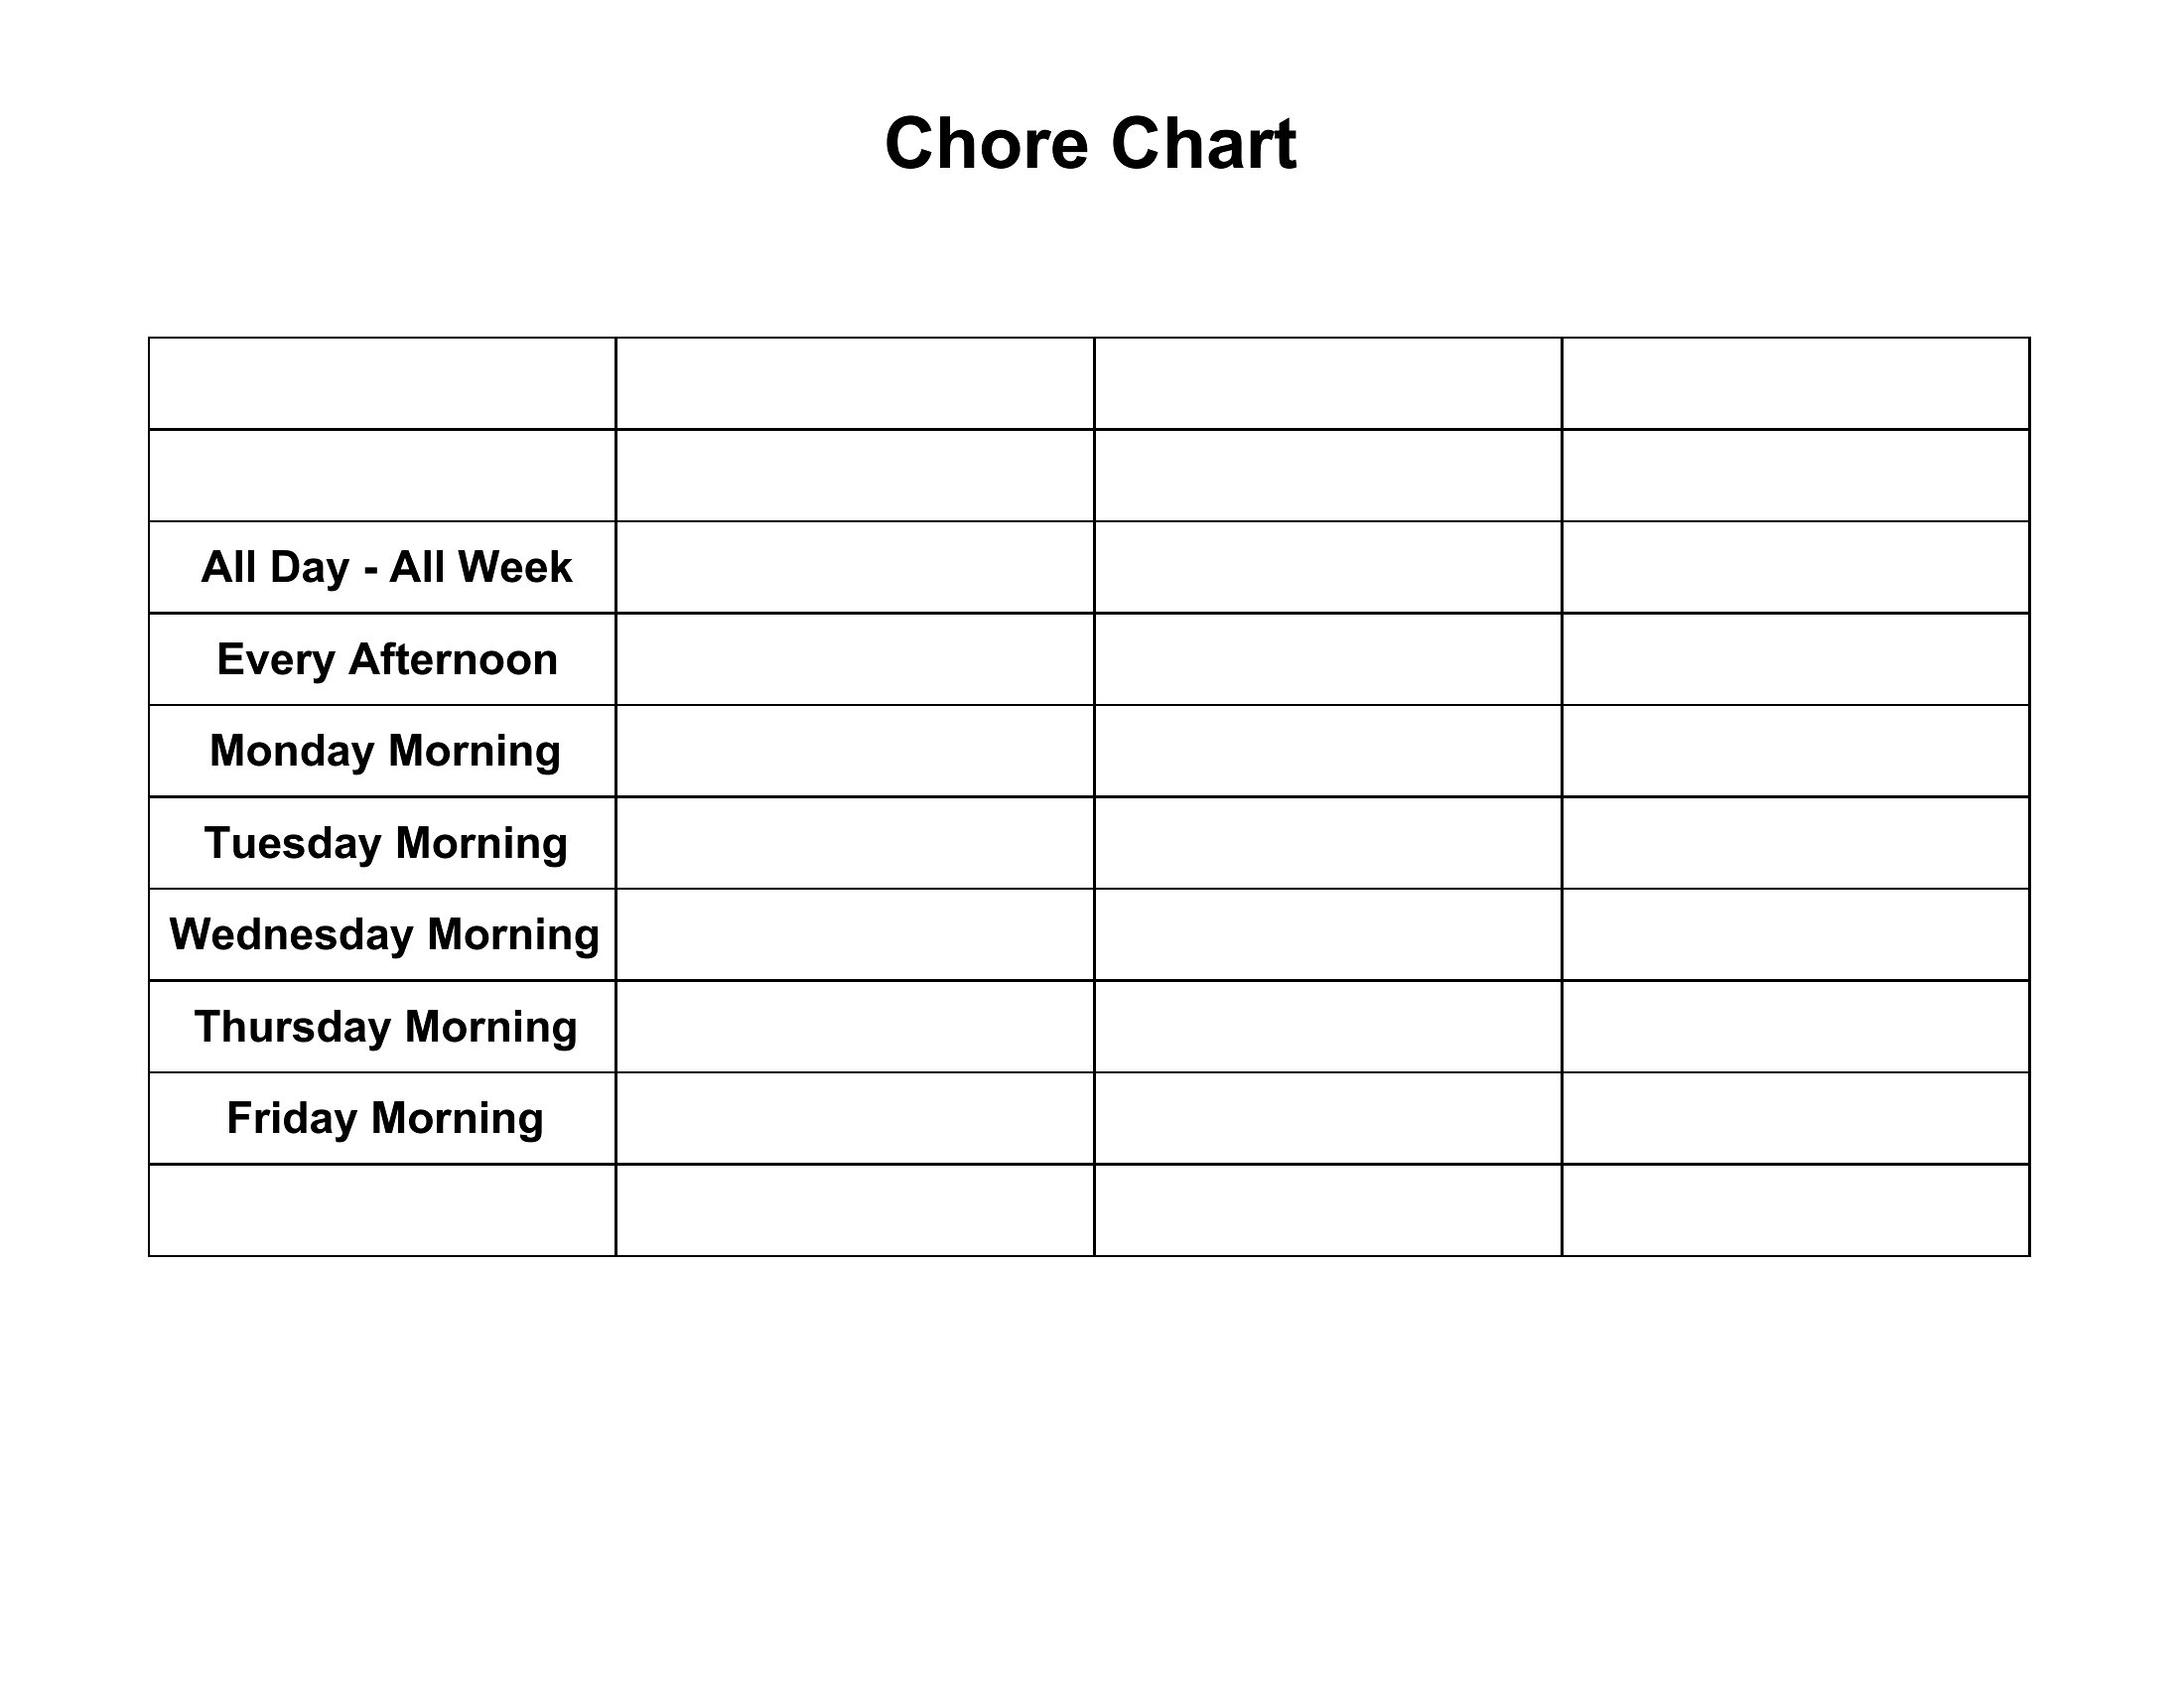
Task: Click the third column's top header cell
Action: point(1328,383)
